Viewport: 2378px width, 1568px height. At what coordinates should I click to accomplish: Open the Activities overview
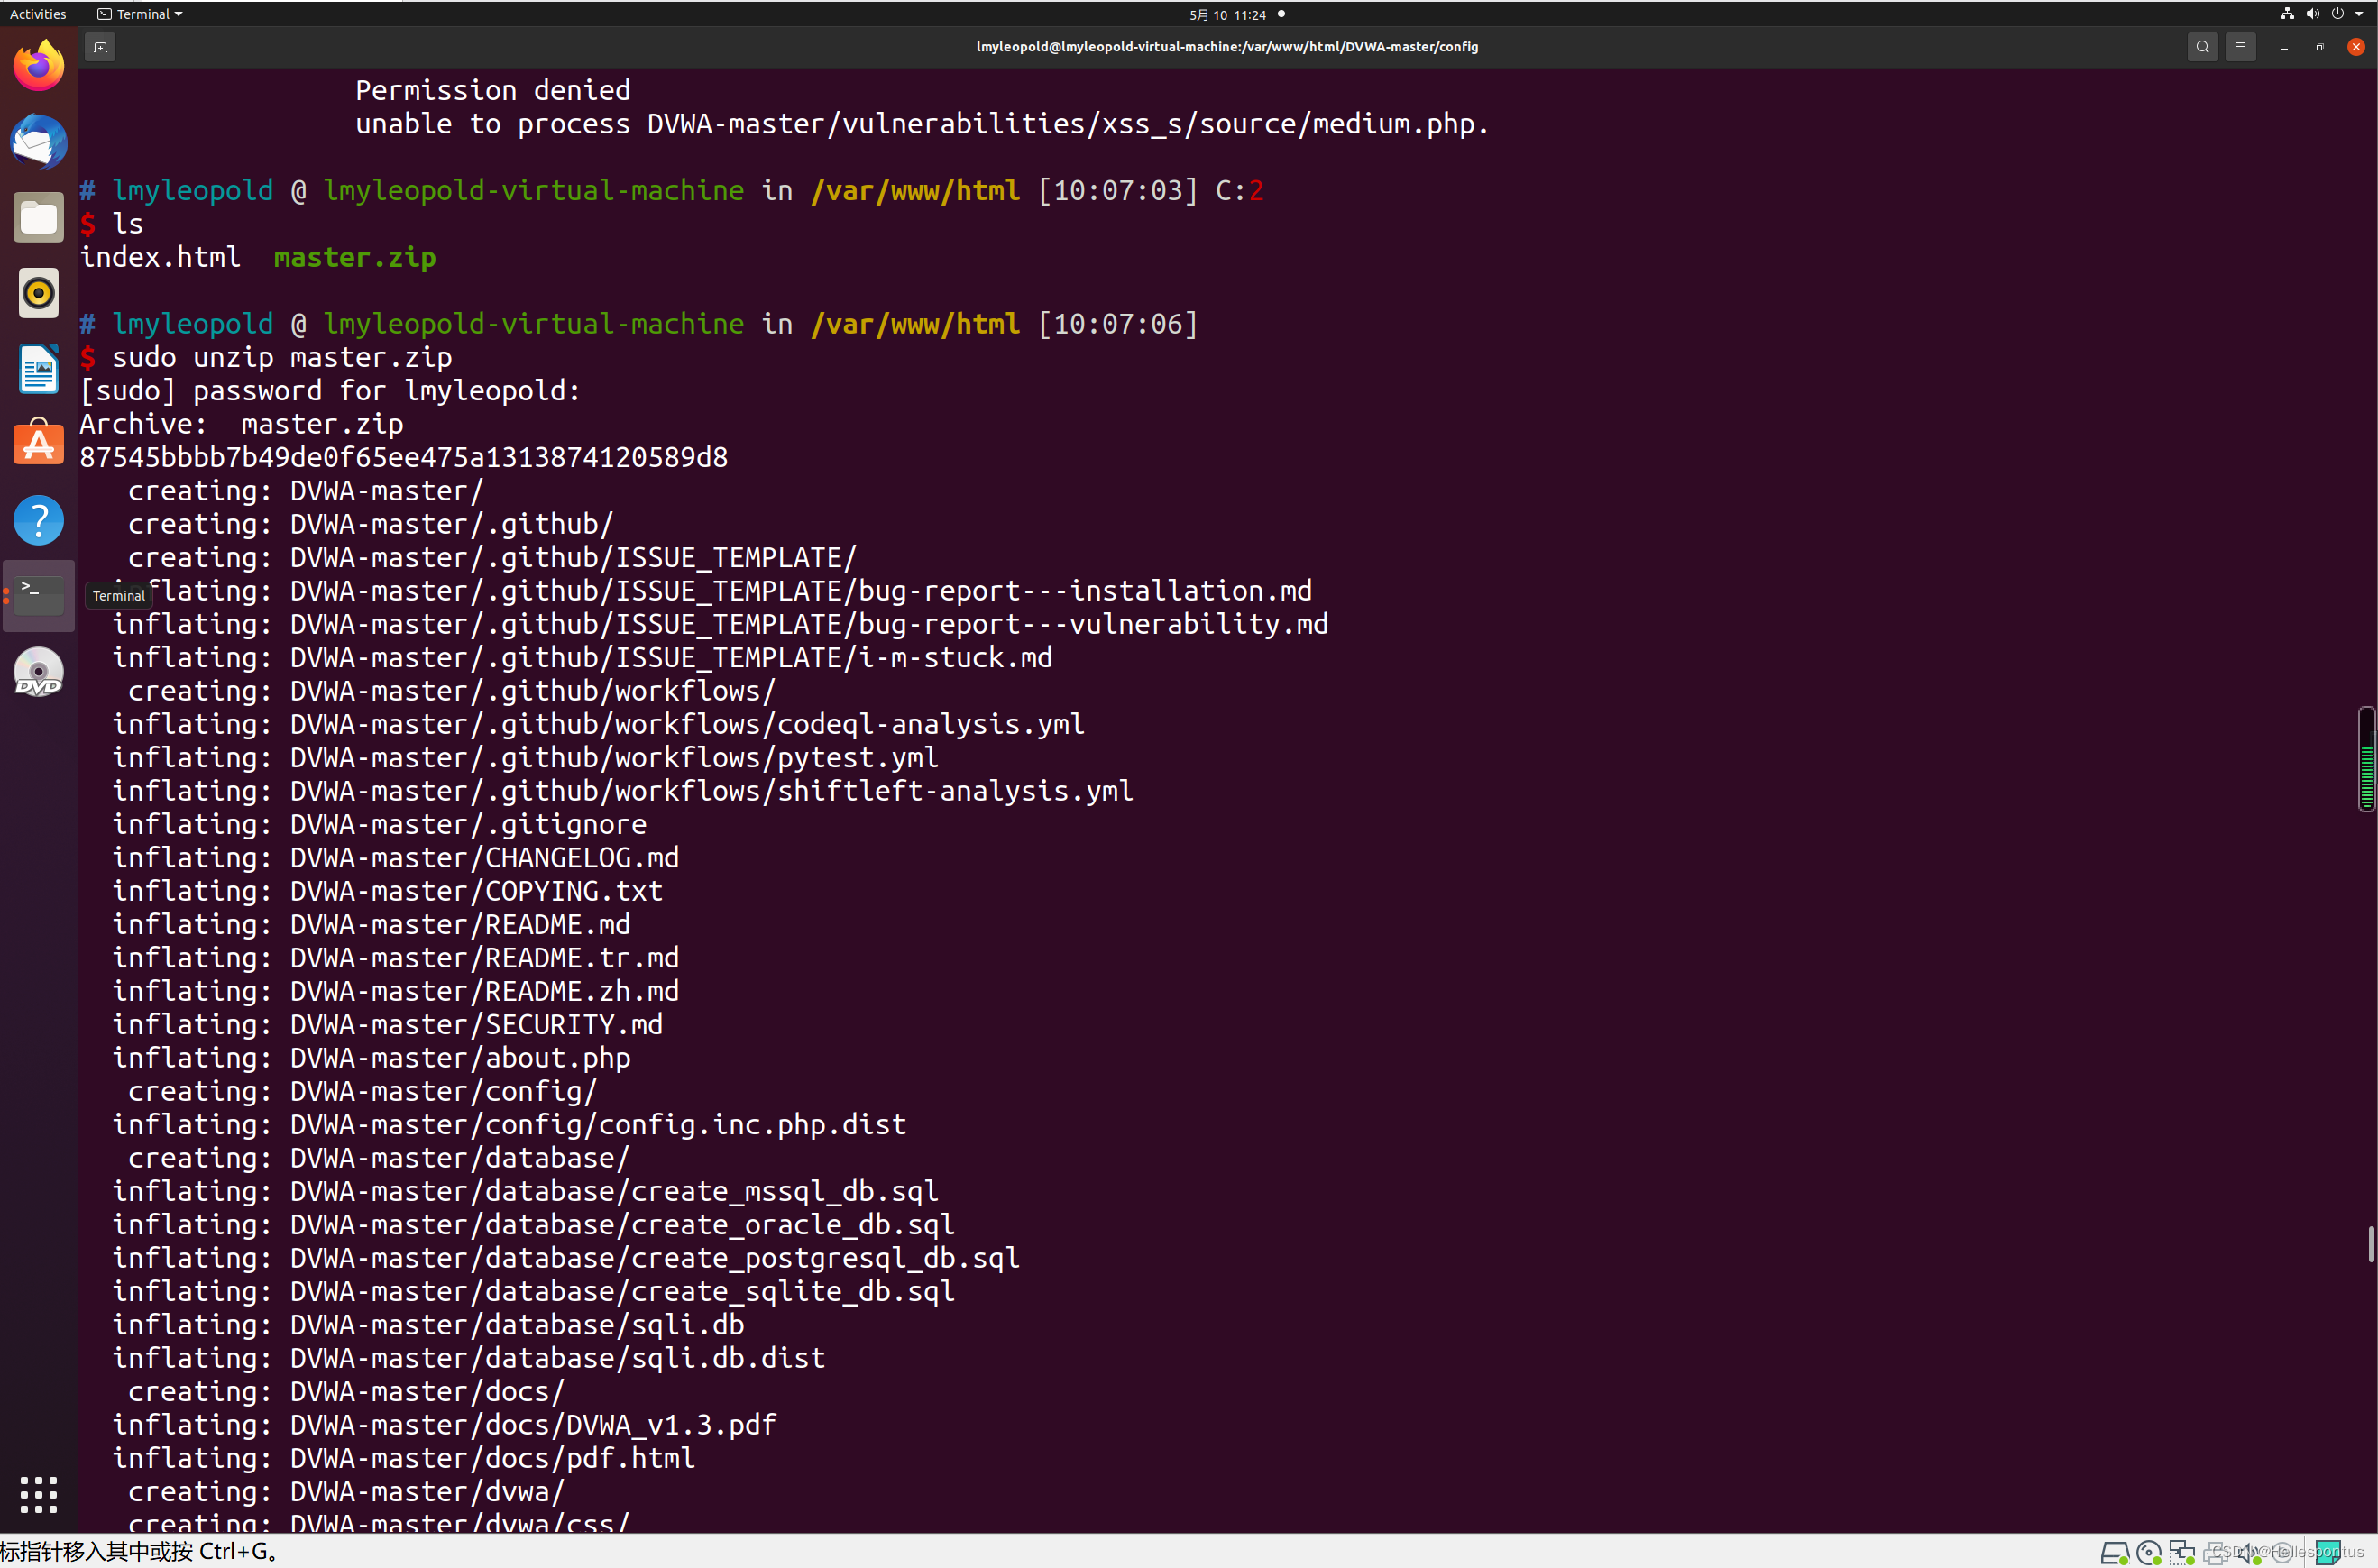[38, 14]
